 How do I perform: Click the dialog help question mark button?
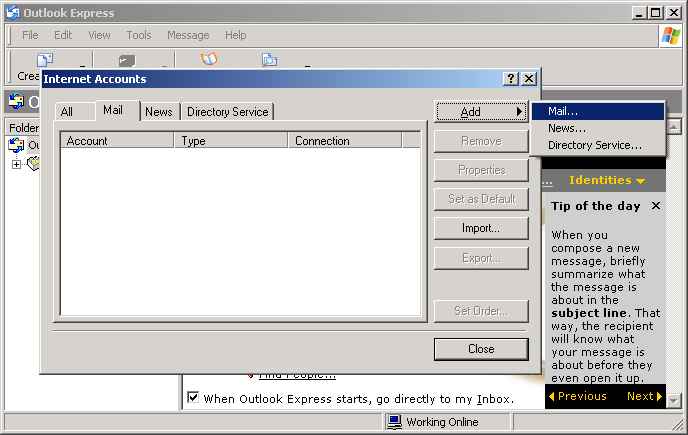click(x=511, y=79)
